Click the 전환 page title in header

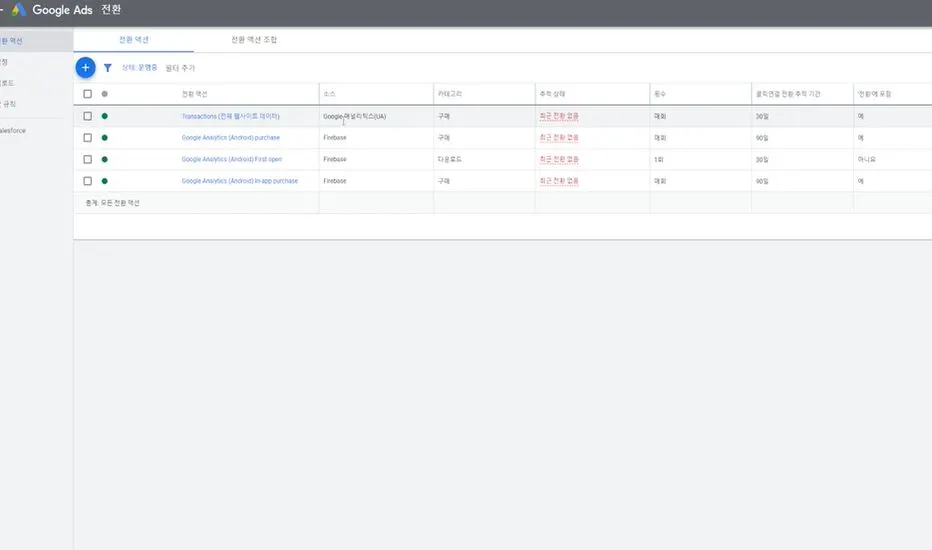click(111, 10)
